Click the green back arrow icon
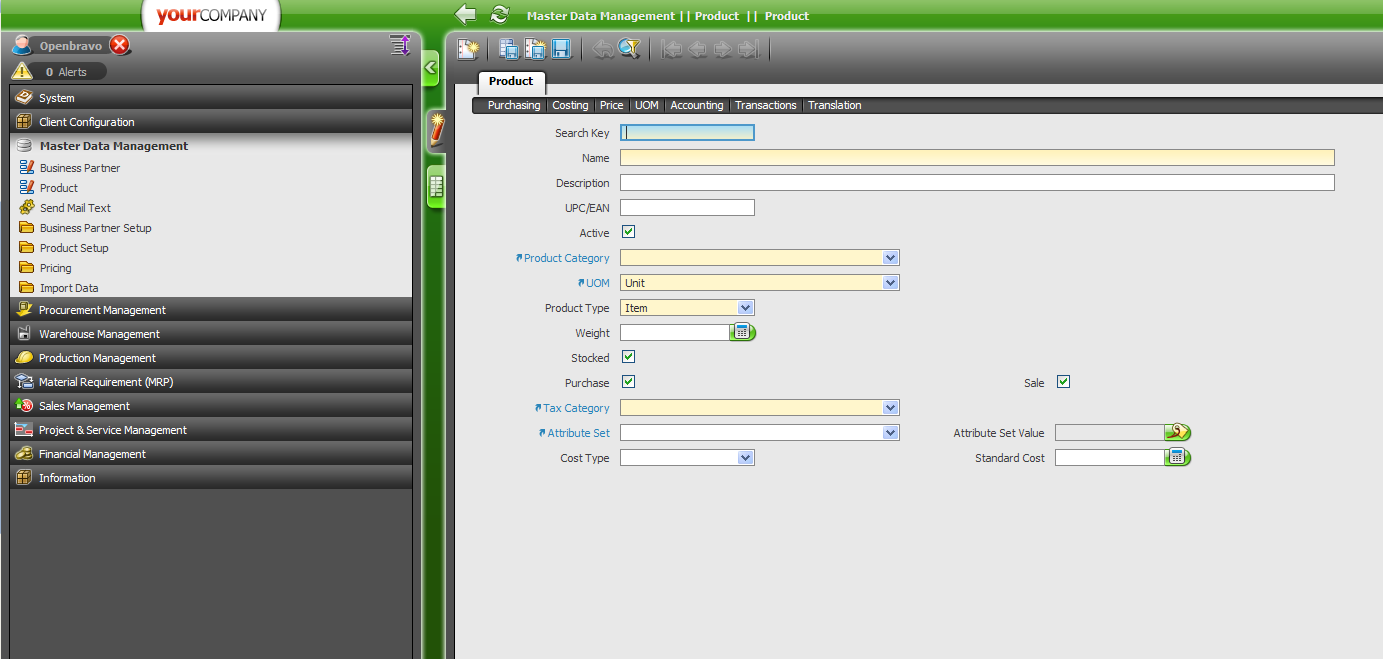Image resolution: width=1383 pixels, height=659 pixels. tap(465, 14)
